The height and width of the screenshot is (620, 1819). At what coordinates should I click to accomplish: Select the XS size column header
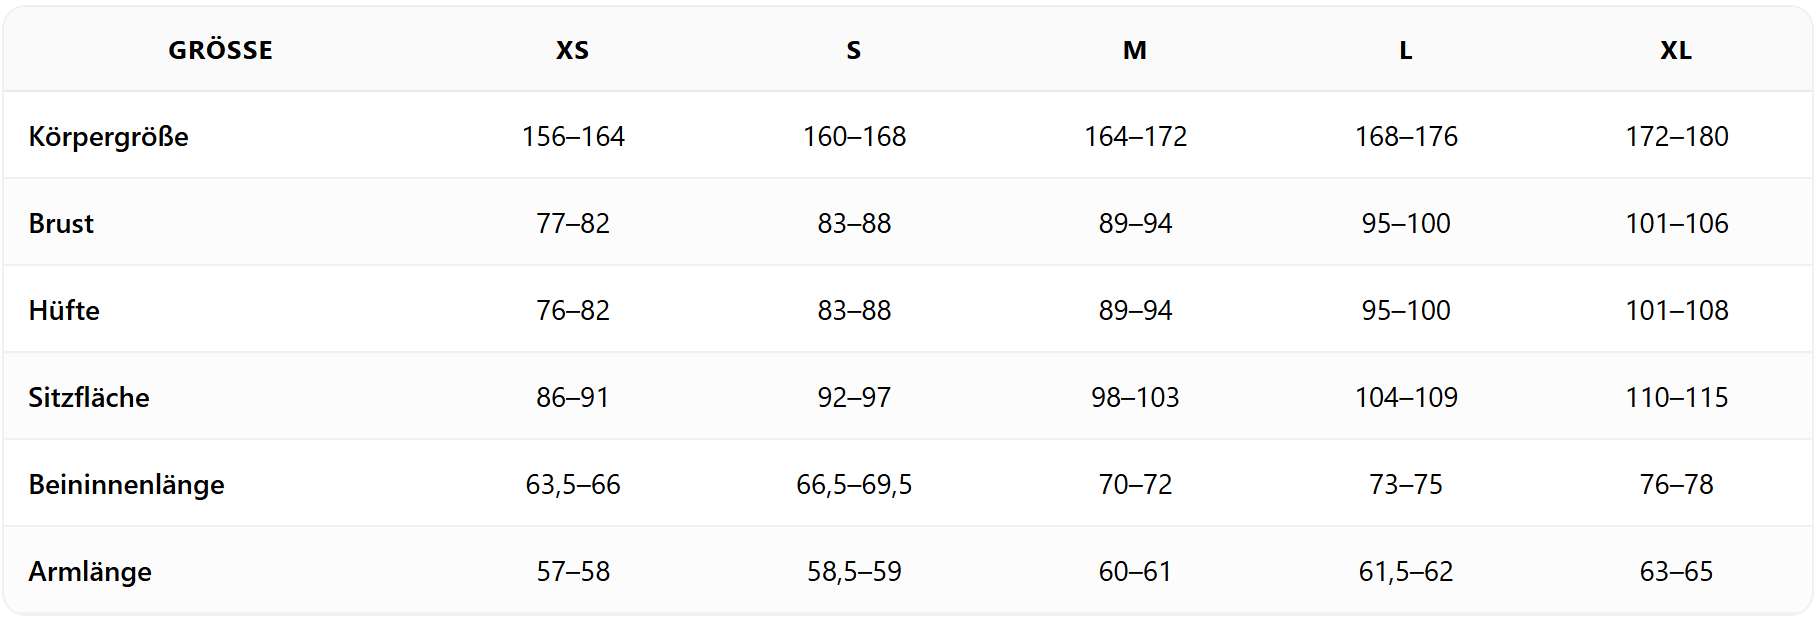(x=572, y=50)
